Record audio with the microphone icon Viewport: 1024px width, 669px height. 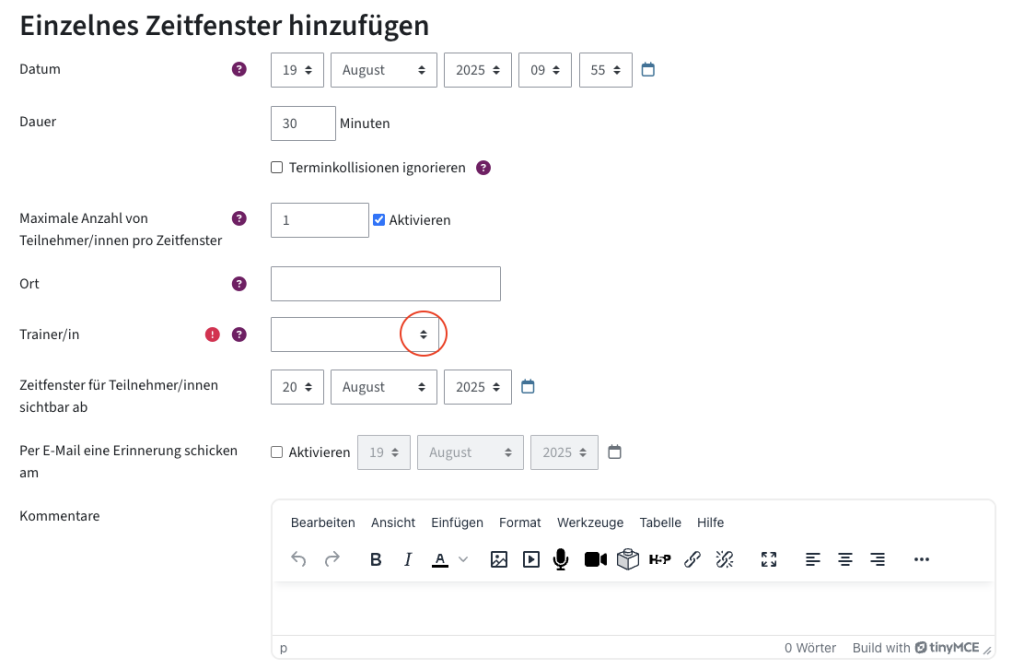[x=560, y=559]
